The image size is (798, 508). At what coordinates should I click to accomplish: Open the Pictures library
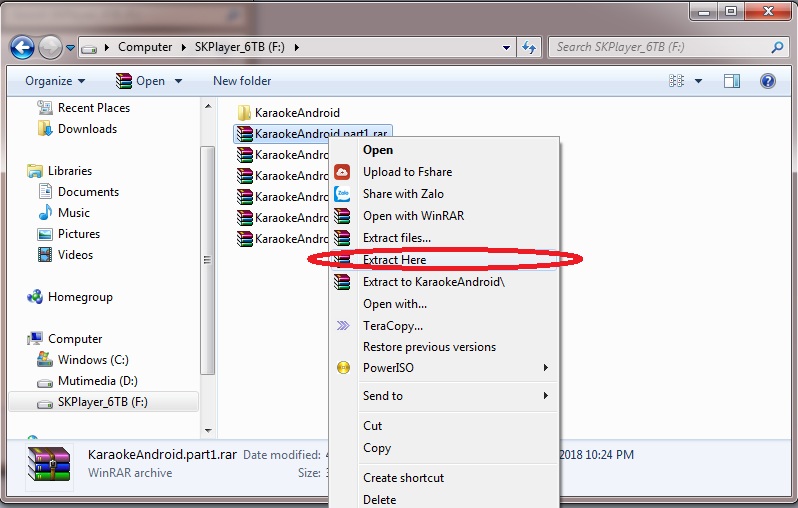(x=69, y=234)
